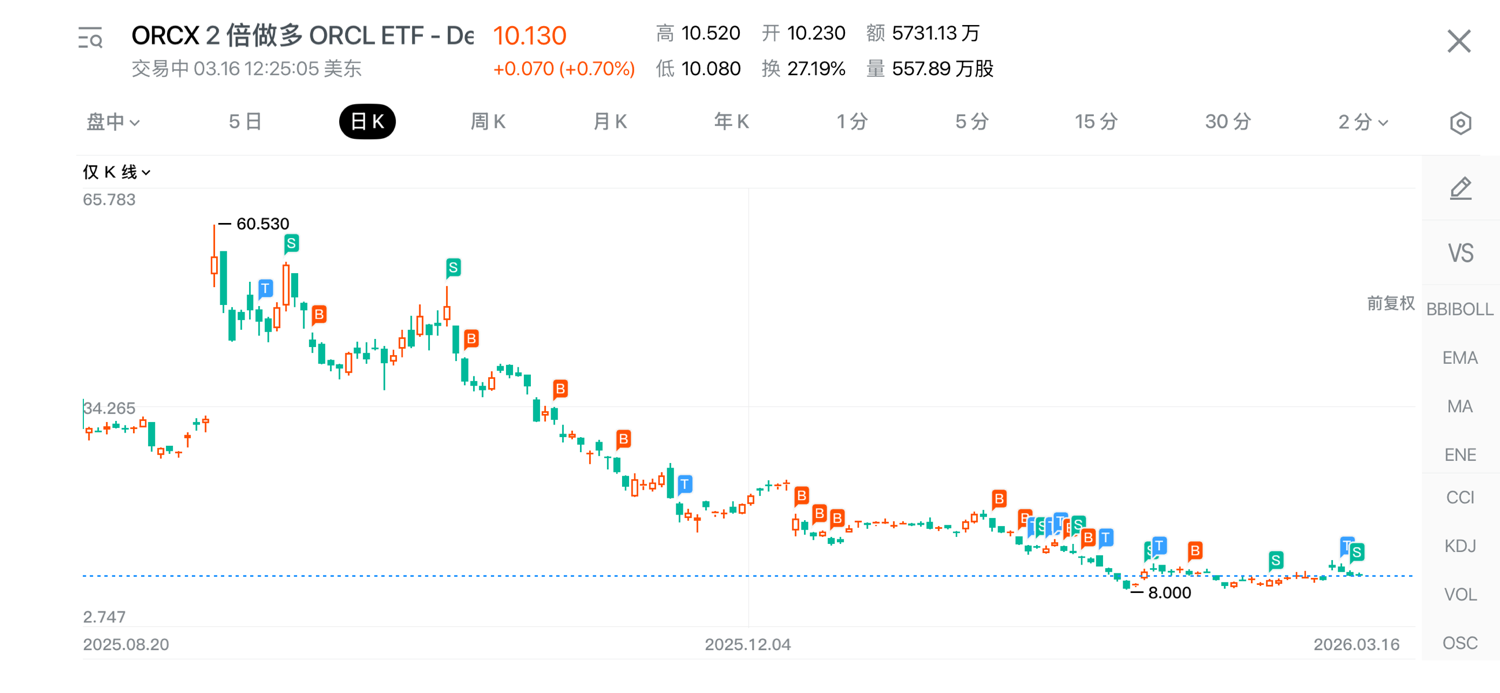This screenshot has width=1500, height=693.
Task: Close the chart view with X
Action: (x=1459, y=41)
